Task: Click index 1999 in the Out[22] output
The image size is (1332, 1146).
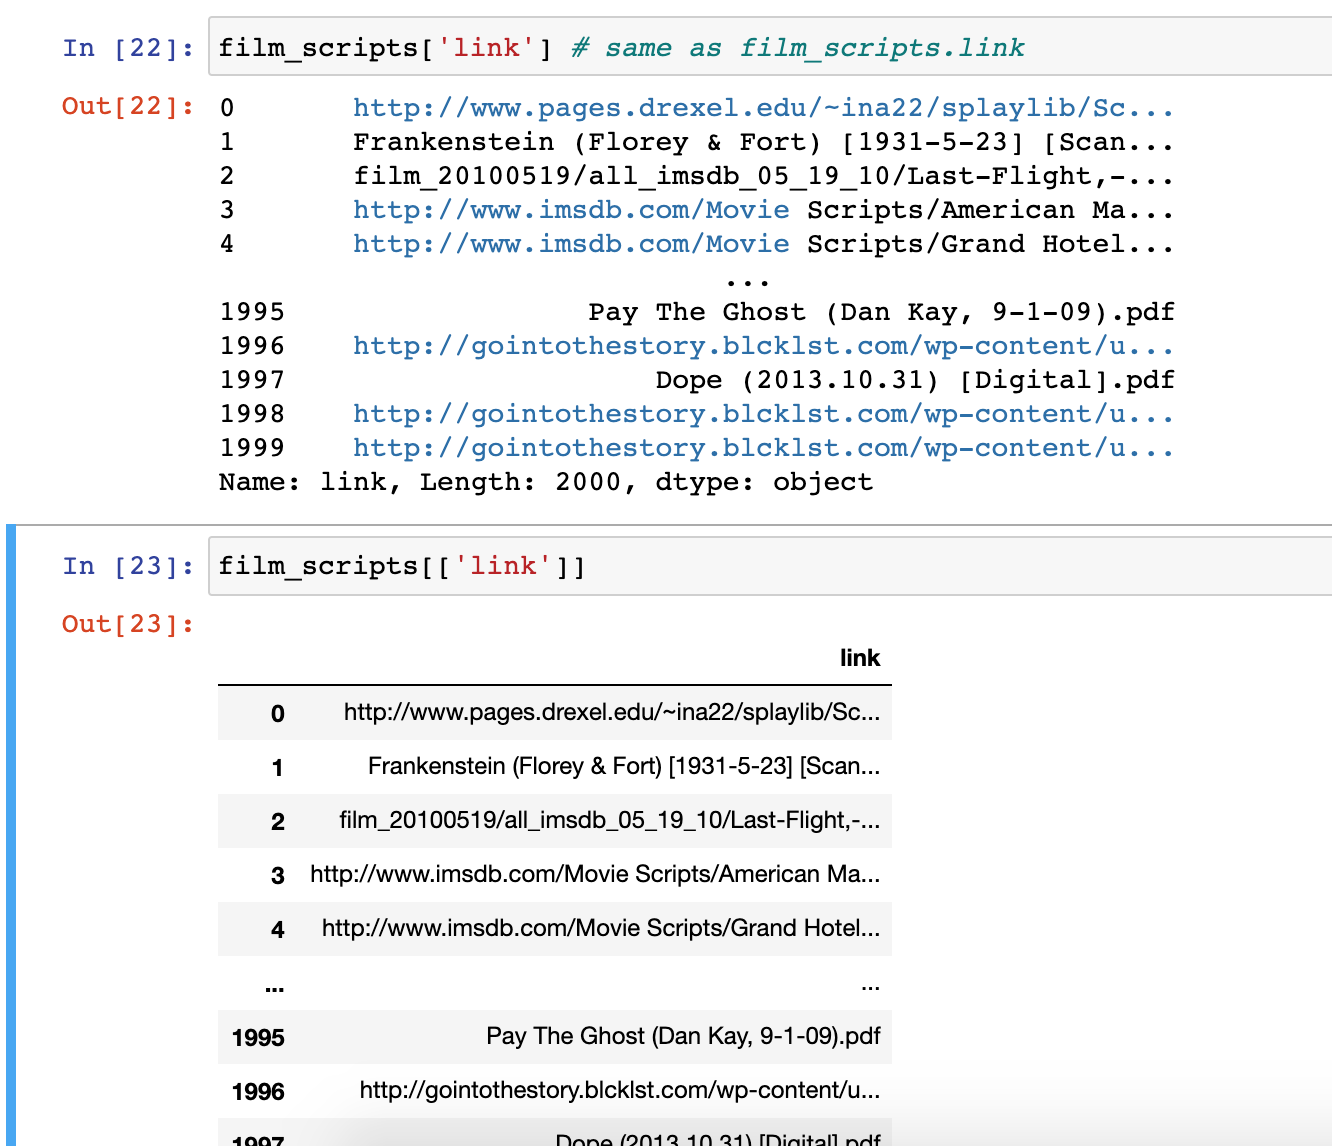Action: (x=252, y=448)
